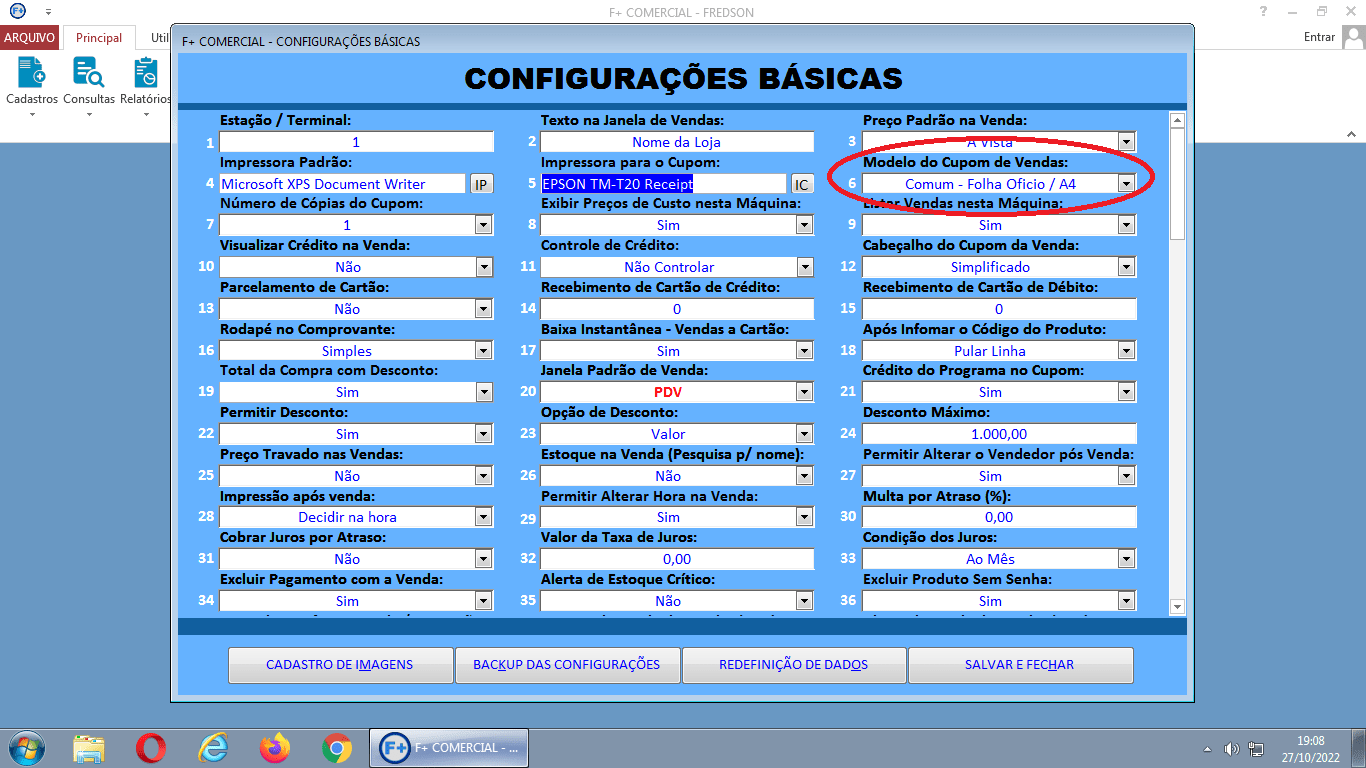Viewport: 1366px width, 768px height.
Task: Expand Parcelamento de Cartão dropdown
Action: pos(484,309)
